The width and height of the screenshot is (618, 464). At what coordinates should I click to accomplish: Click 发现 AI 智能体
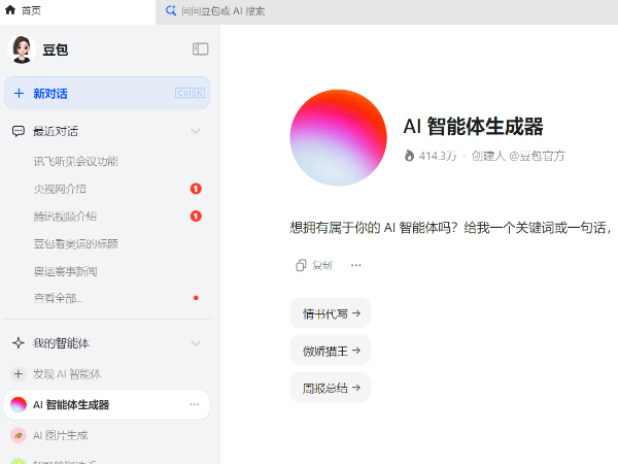click(67, 374)
